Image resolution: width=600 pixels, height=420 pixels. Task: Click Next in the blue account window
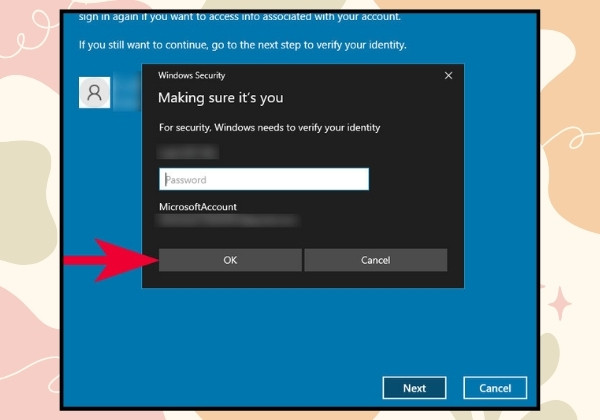(x=414, y=388)
